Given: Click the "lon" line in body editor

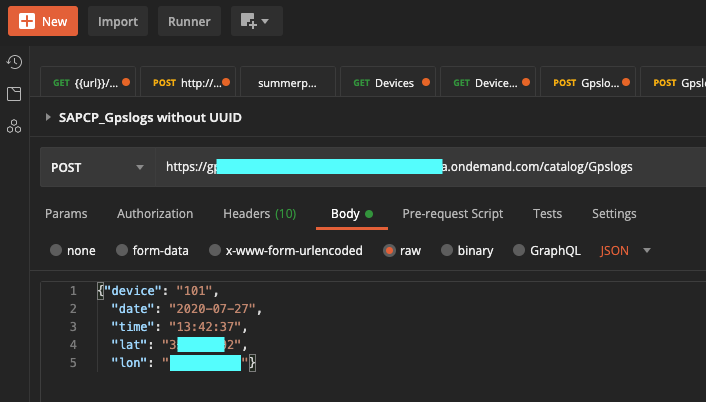Looking at the screenshot, I should [x=184, y=363].
